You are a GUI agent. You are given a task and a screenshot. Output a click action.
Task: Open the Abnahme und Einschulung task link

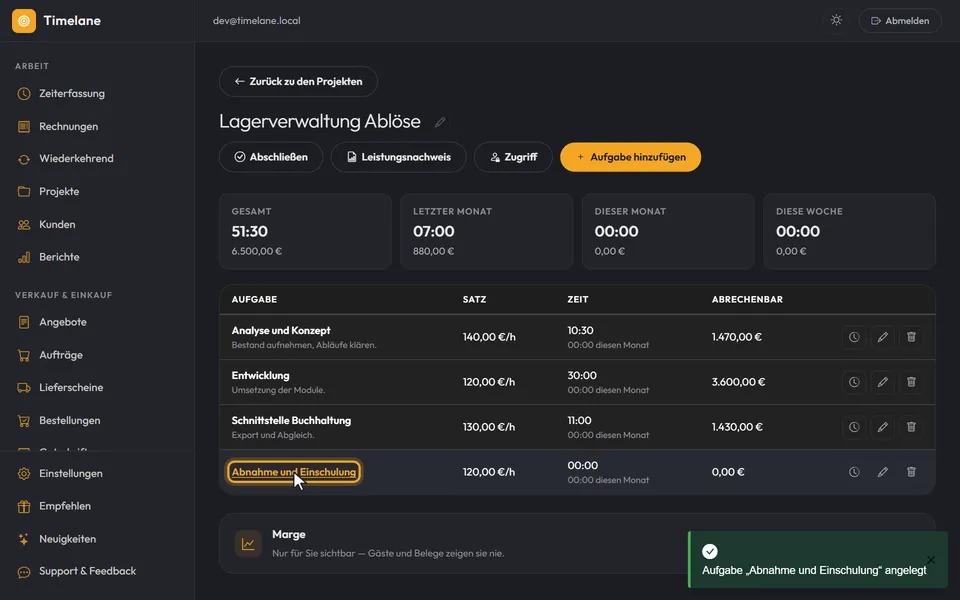click(x=294, y=472)
